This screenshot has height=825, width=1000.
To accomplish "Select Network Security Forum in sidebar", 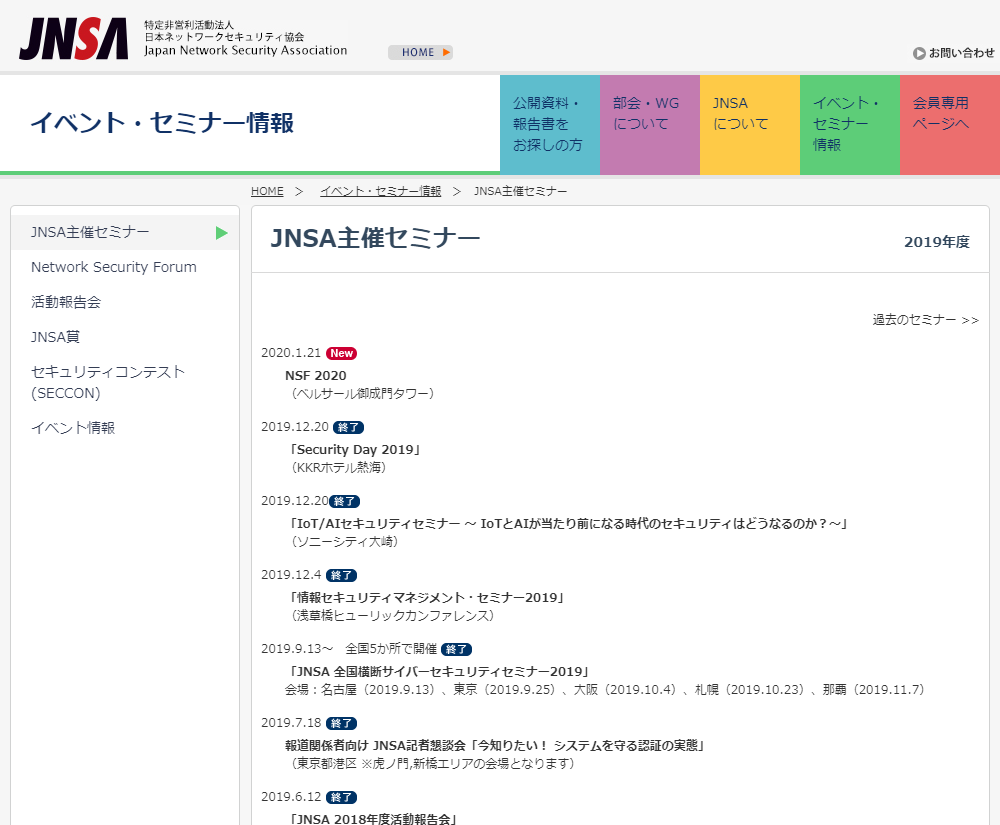I will 114,267.
